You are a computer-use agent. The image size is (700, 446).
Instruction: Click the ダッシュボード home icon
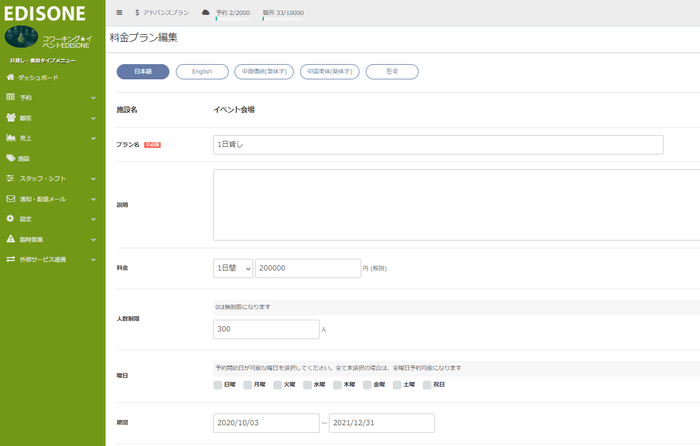click(10, 77)
